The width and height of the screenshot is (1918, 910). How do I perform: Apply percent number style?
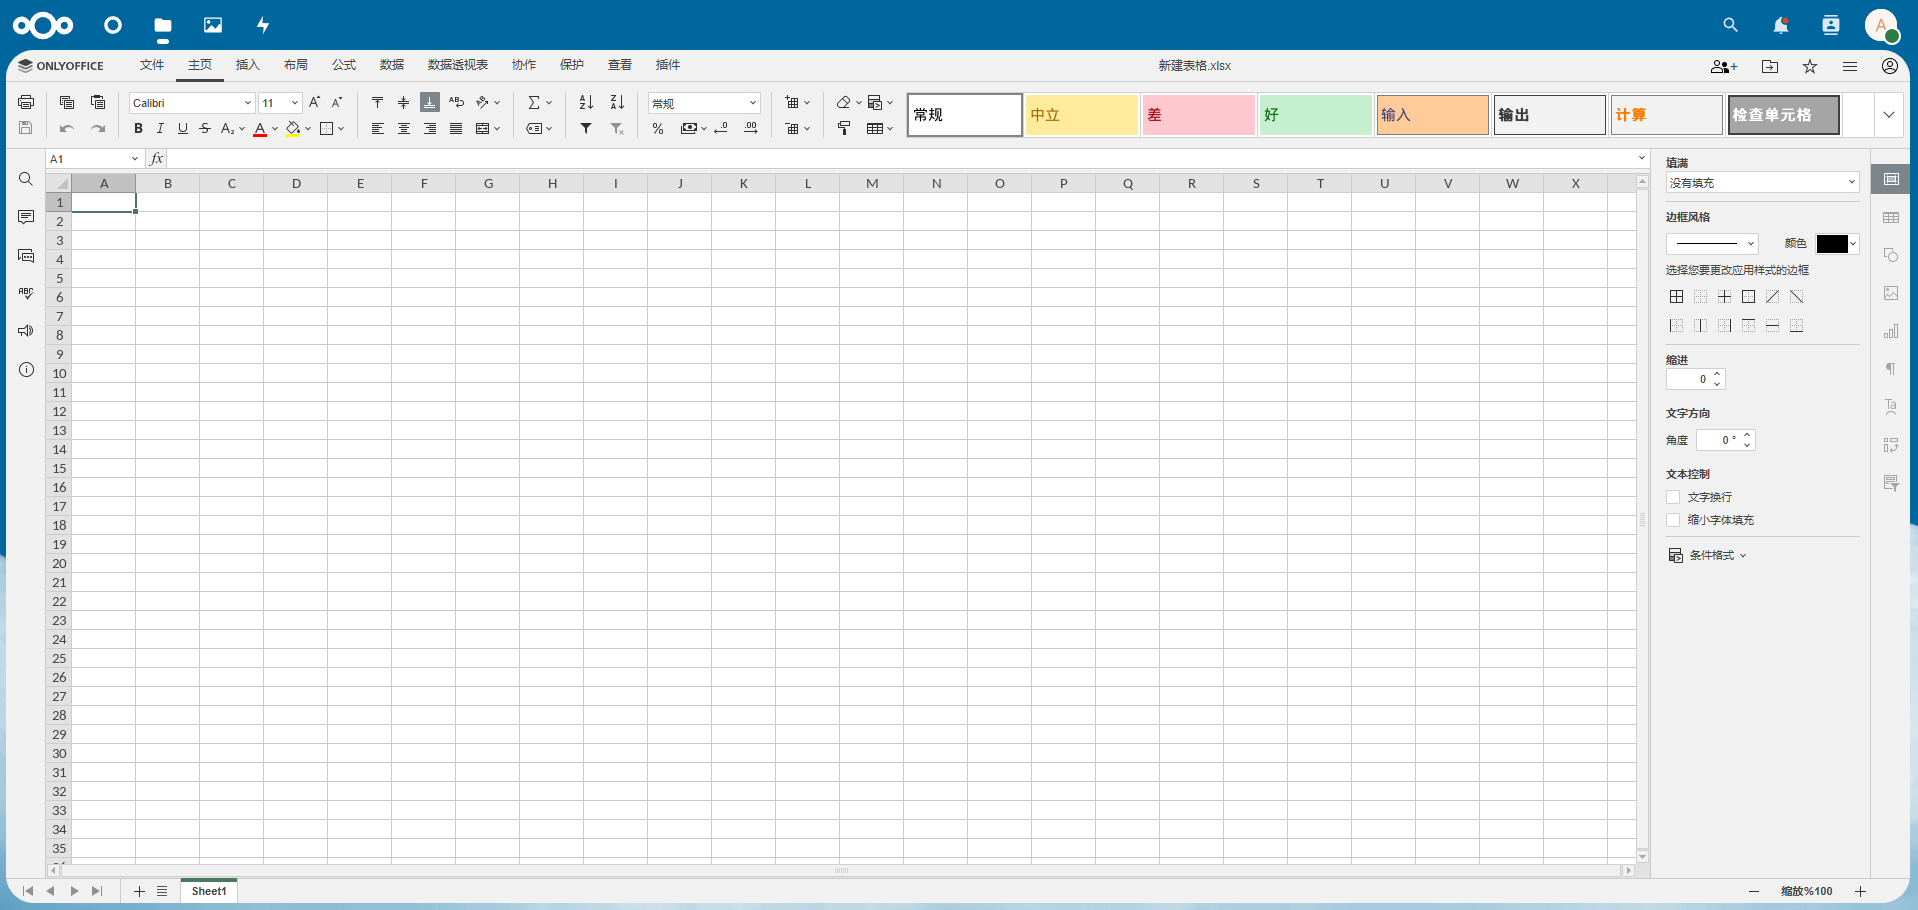click(658, 128)
